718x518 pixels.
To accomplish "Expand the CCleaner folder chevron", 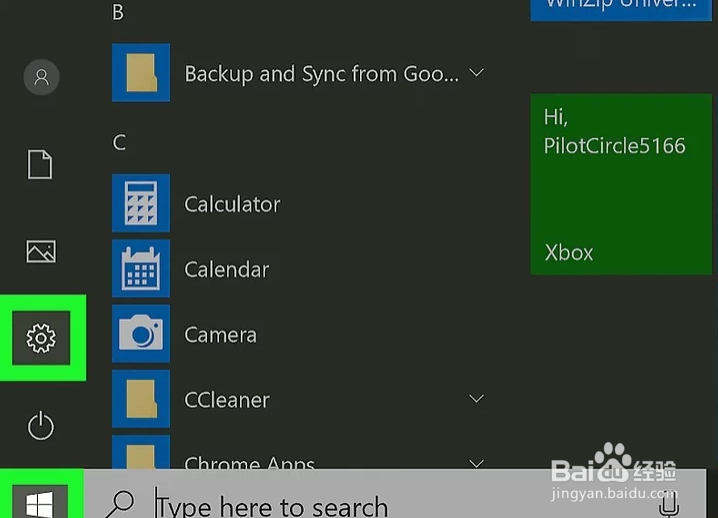I will [476, 398].
